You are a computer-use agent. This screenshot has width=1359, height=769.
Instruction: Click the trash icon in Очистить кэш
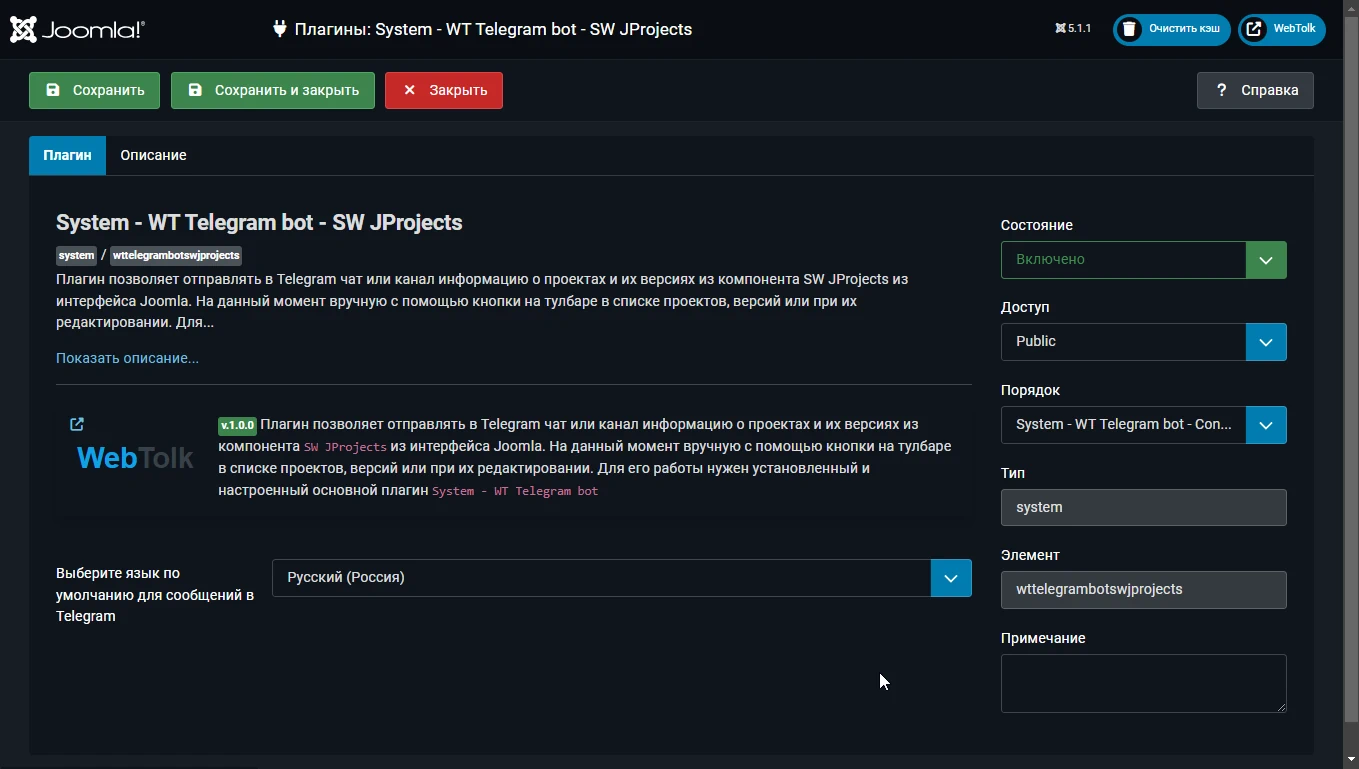[1130, 29]
